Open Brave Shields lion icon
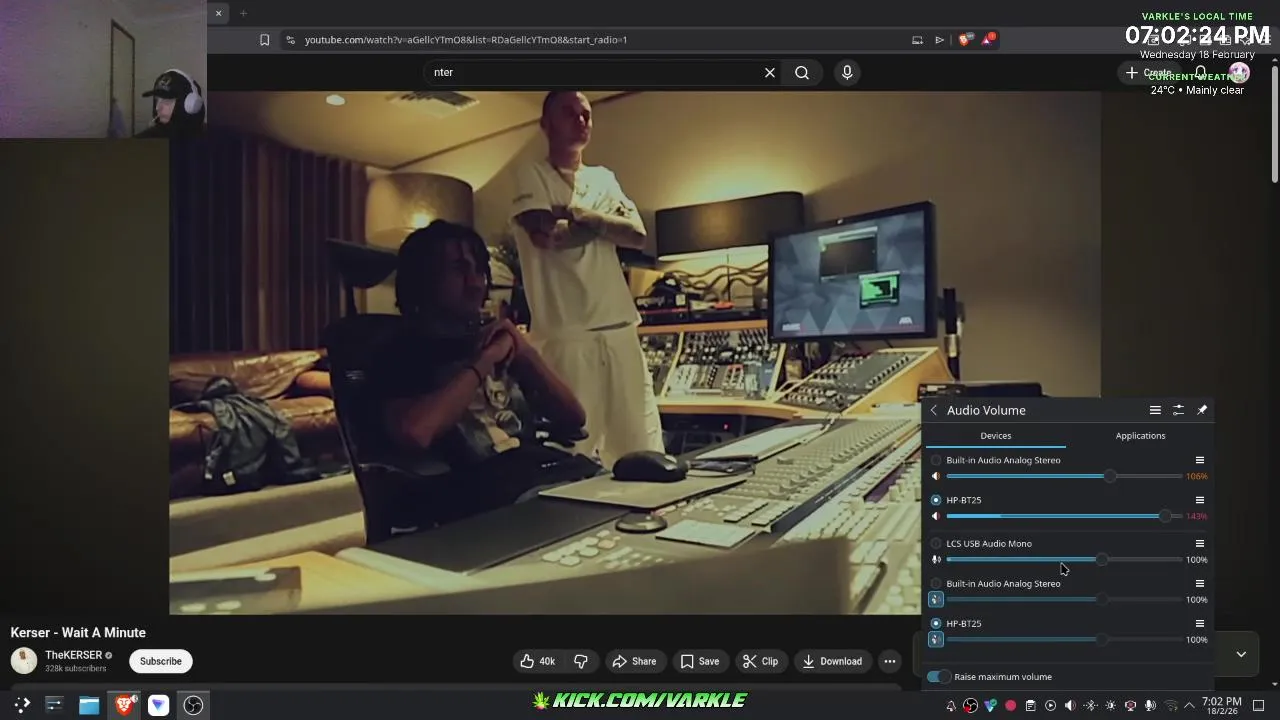Viewport: 1280px width, 720px height. 964,40
